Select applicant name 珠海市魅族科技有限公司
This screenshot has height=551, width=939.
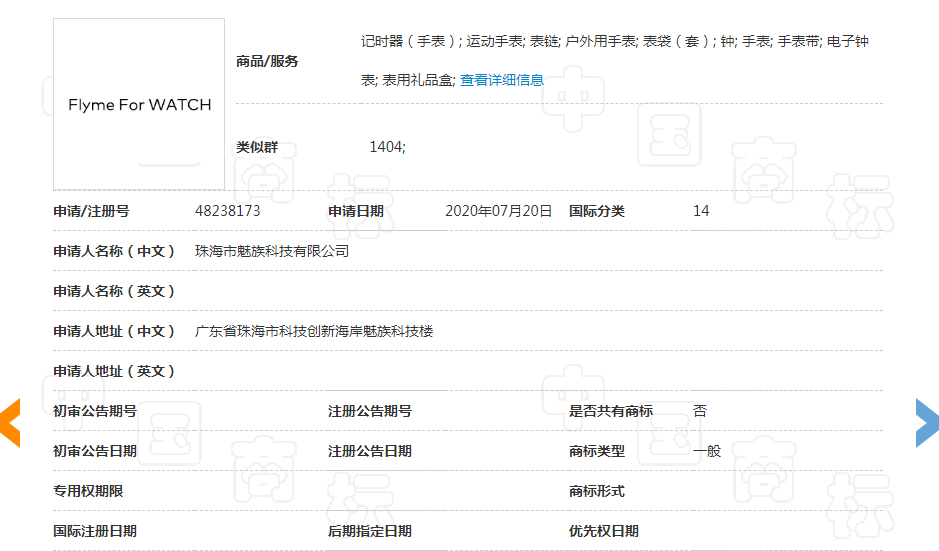(x=272, y=251)
